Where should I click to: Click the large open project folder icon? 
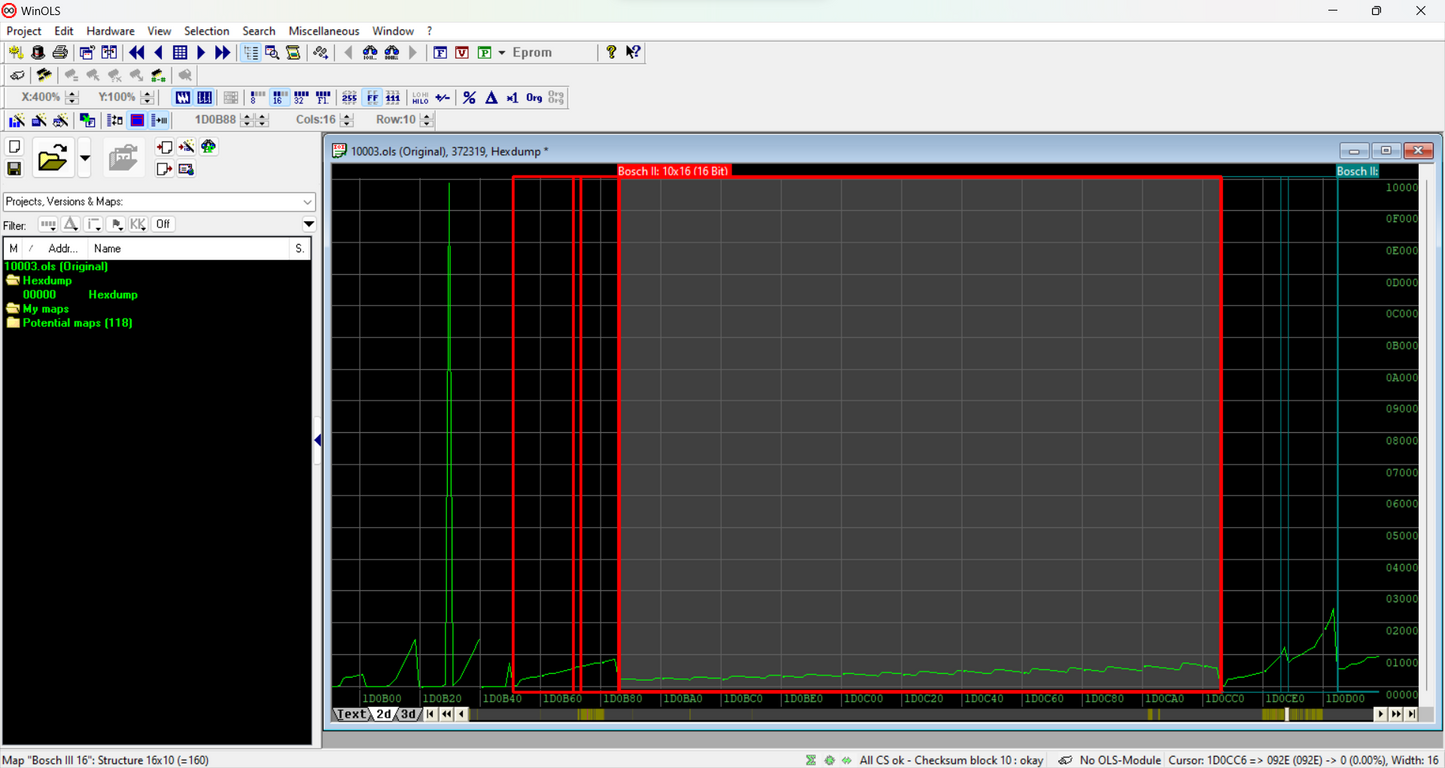coord(52,158)
